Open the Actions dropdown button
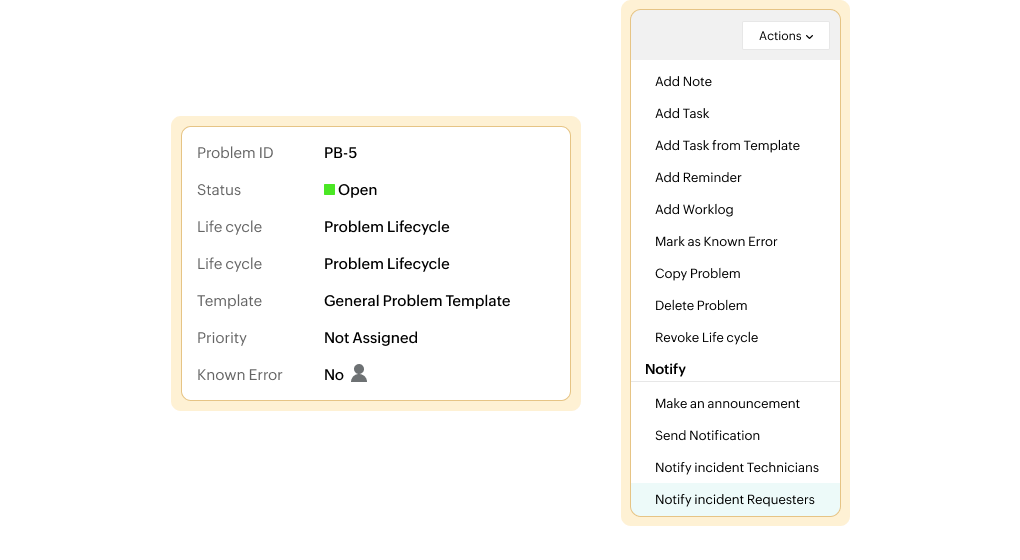This screenshot has width=1020, height=560. click(785, 36)
